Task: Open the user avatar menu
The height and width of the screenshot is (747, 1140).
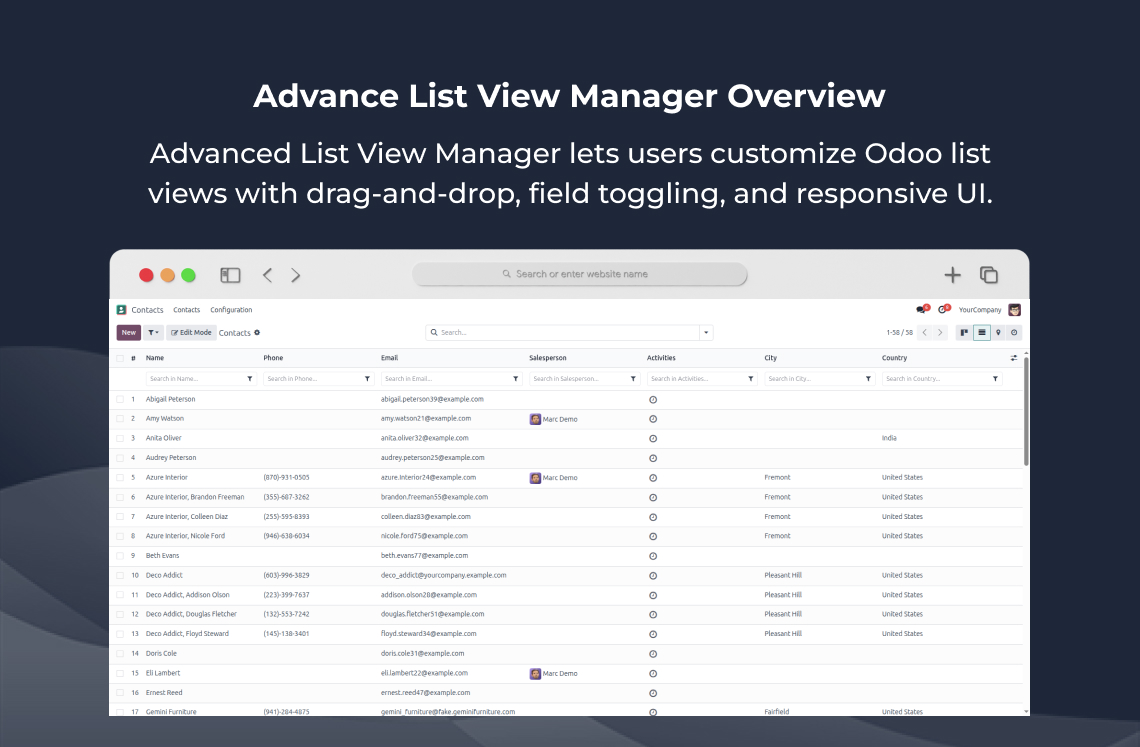Action: tap(1015, 310)
